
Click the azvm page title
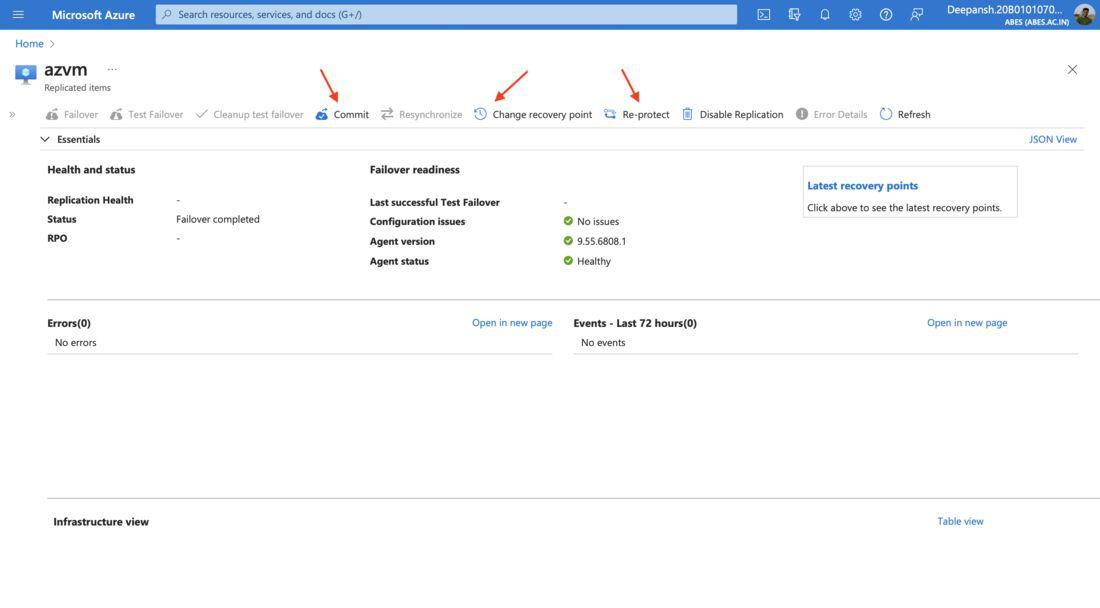[66, 69]
